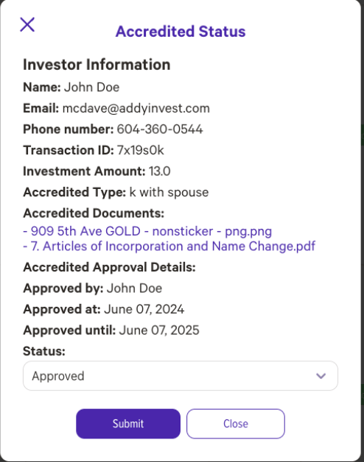
Task: Expand the status list via chevron arrow
Action: (321, 376)
